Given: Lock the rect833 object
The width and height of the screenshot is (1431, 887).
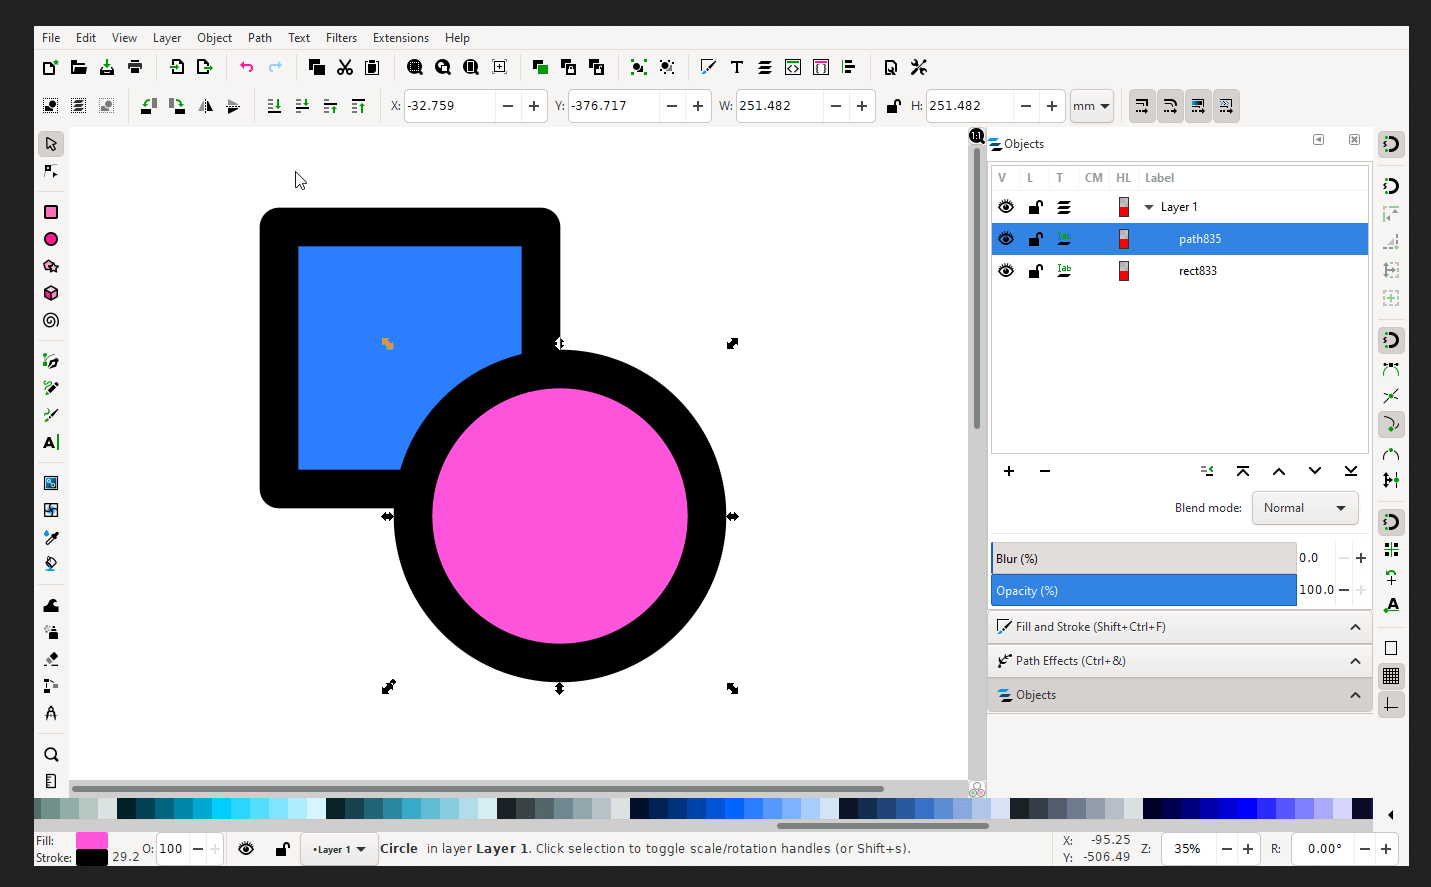Looking at the screenshot, I should [x=1035, y=270].
